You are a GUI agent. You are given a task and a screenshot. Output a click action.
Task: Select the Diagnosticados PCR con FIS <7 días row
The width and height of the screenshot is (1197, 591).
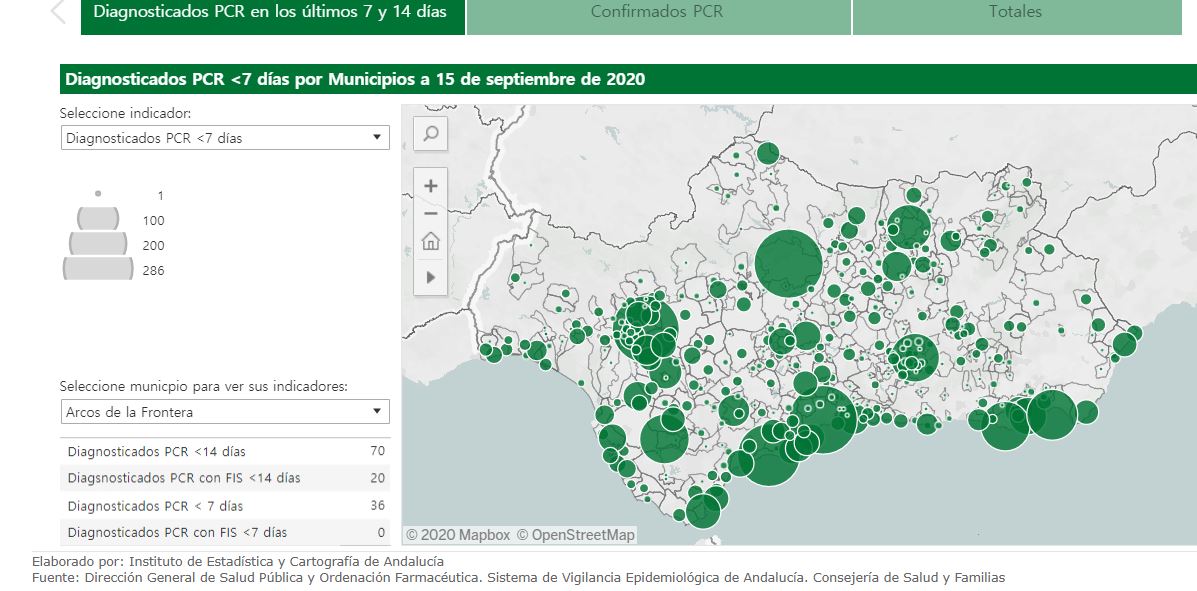tap(225, 532)
